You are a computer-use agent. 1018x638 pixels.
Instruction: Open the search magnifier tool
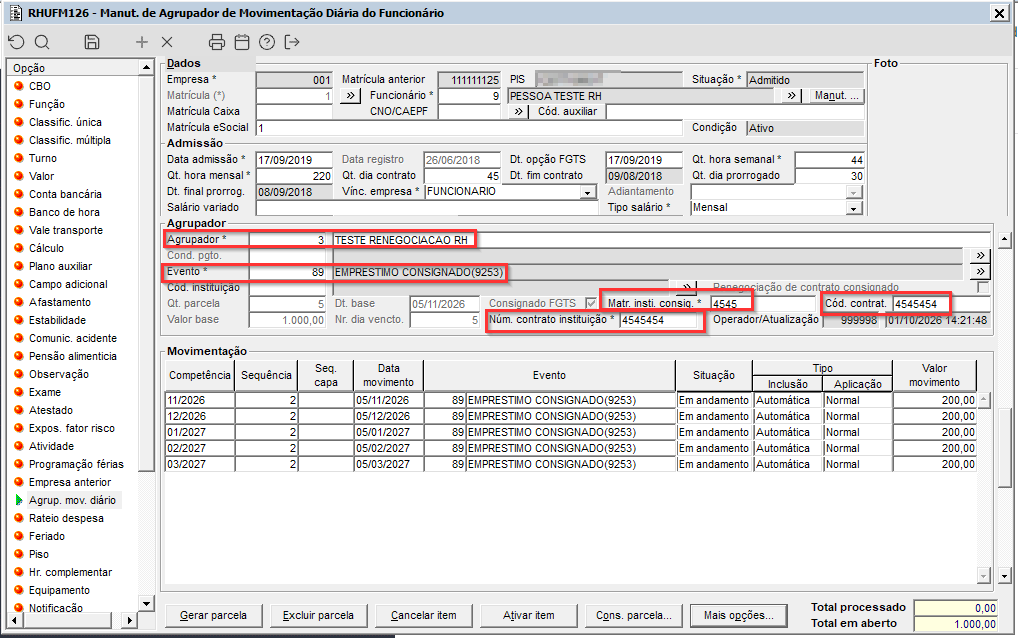click(x=42, y=42)
